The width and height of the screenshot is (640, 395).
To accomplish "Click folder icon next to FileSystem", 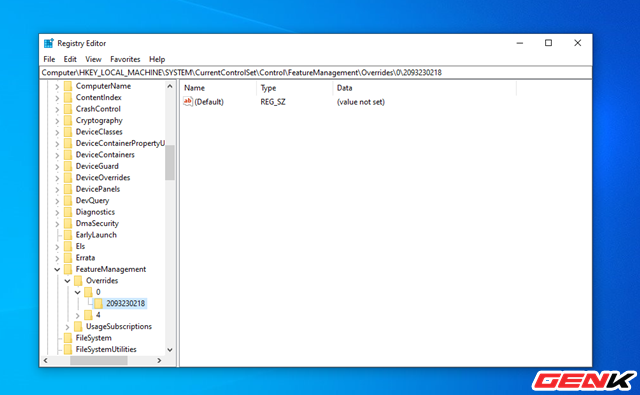I will (68, 337).
